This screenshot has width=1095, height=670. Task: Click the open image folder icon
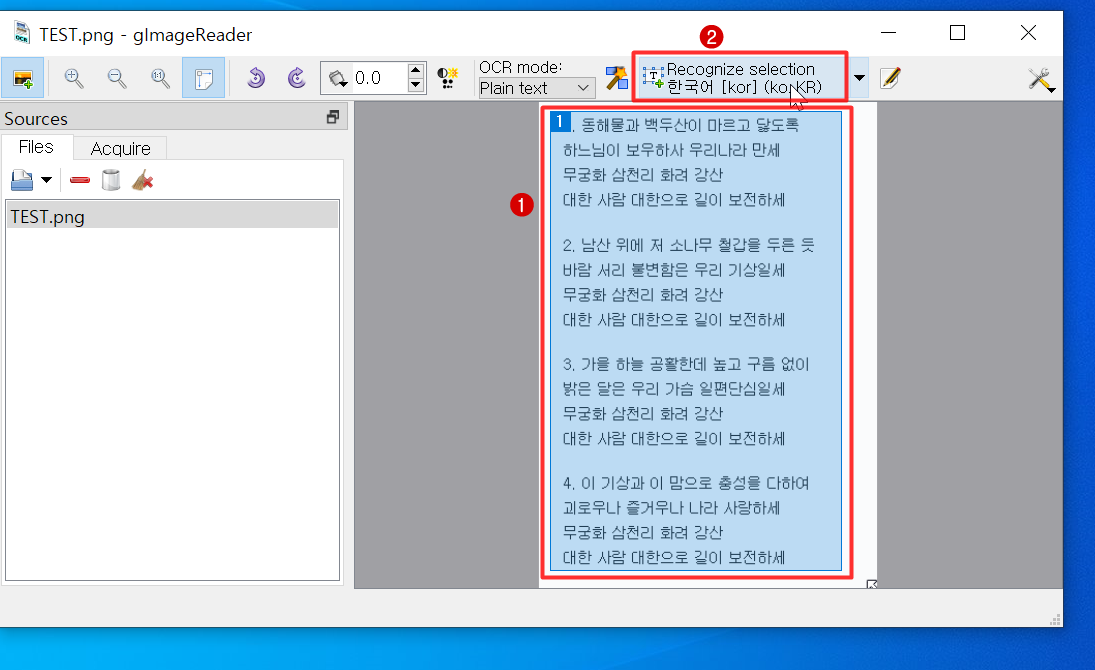point(22,180)
